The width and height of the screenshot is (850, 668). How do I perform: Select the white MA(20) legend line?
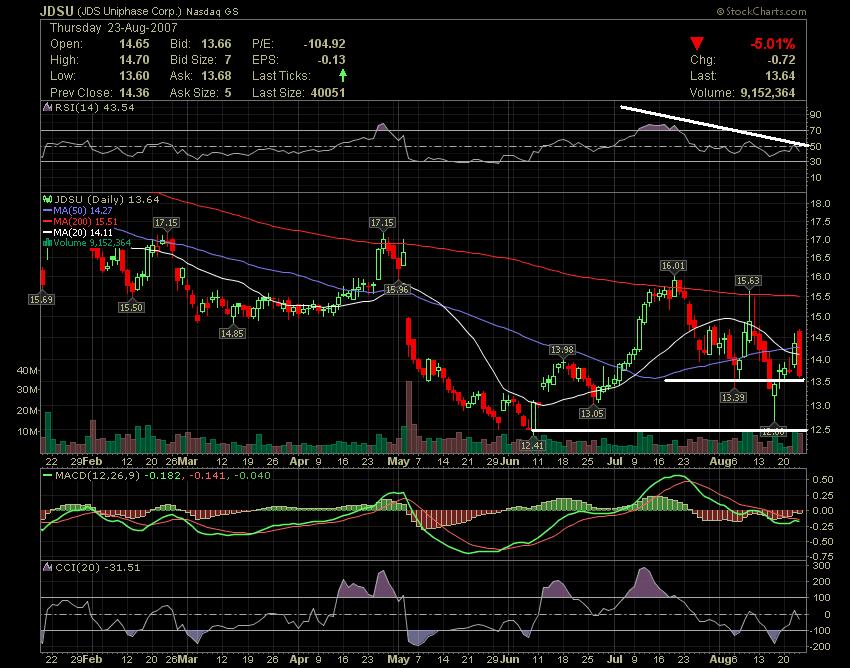(x=48, y=233)
